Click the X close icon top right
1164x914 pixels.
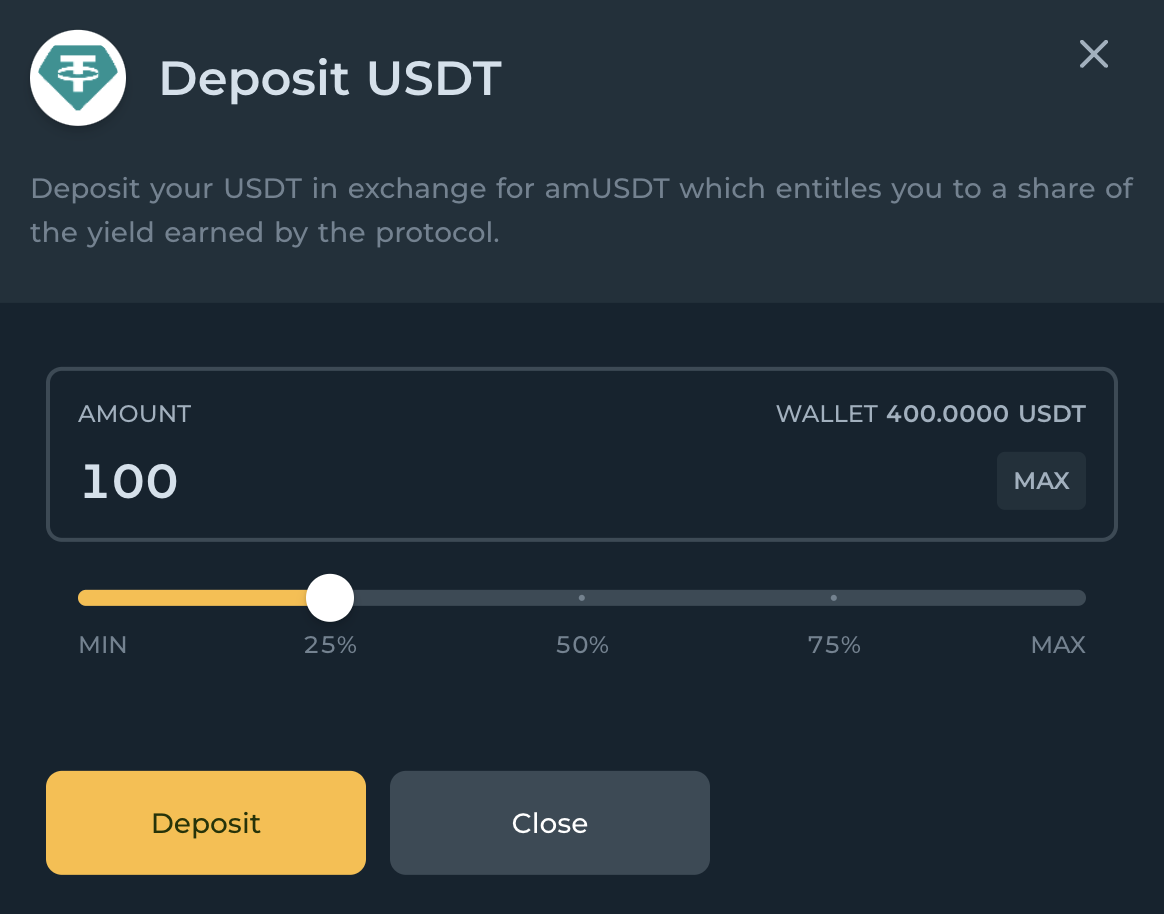[1093, 55]
